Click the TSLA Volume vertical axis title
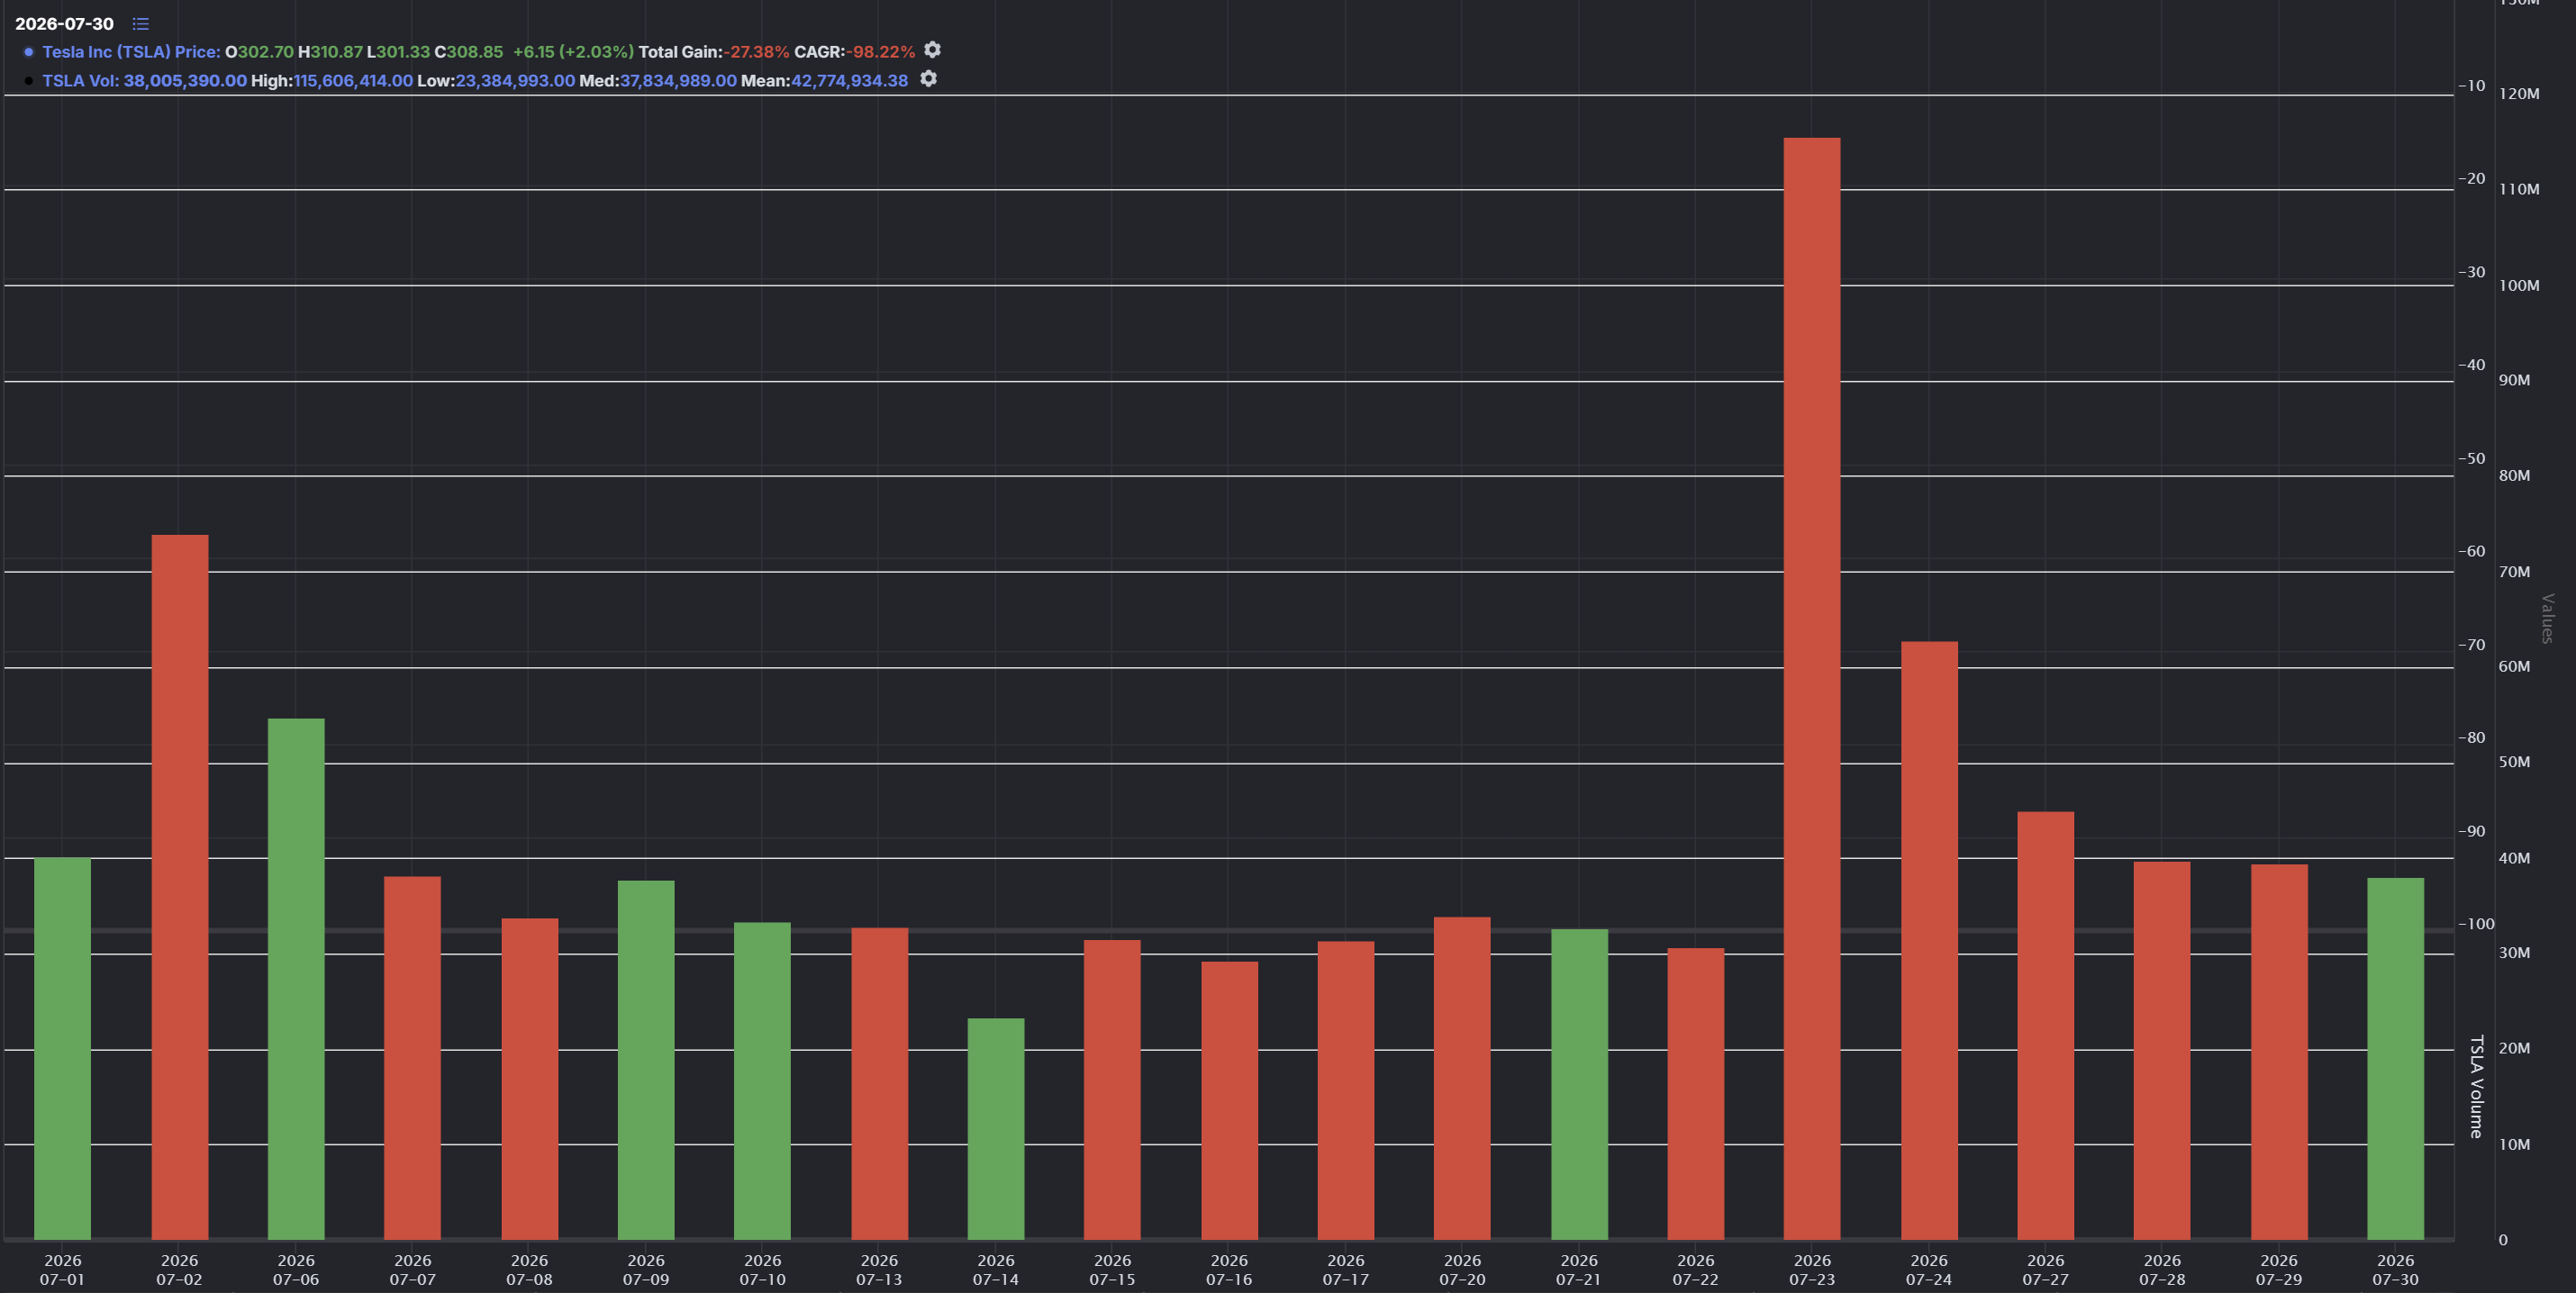 pos(2476,1086)
